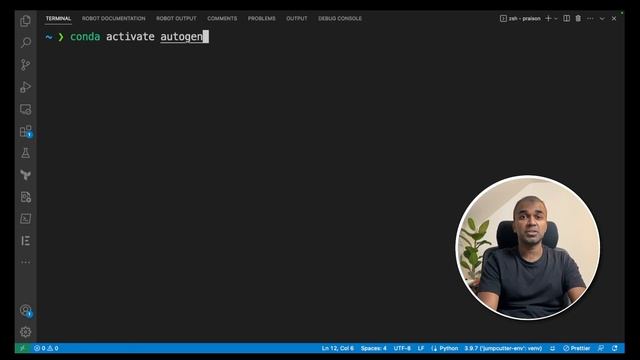The image size is (640, 360).
Task: Click the terminal-shaped sidebar icon
Action: [x=25, y=219]
